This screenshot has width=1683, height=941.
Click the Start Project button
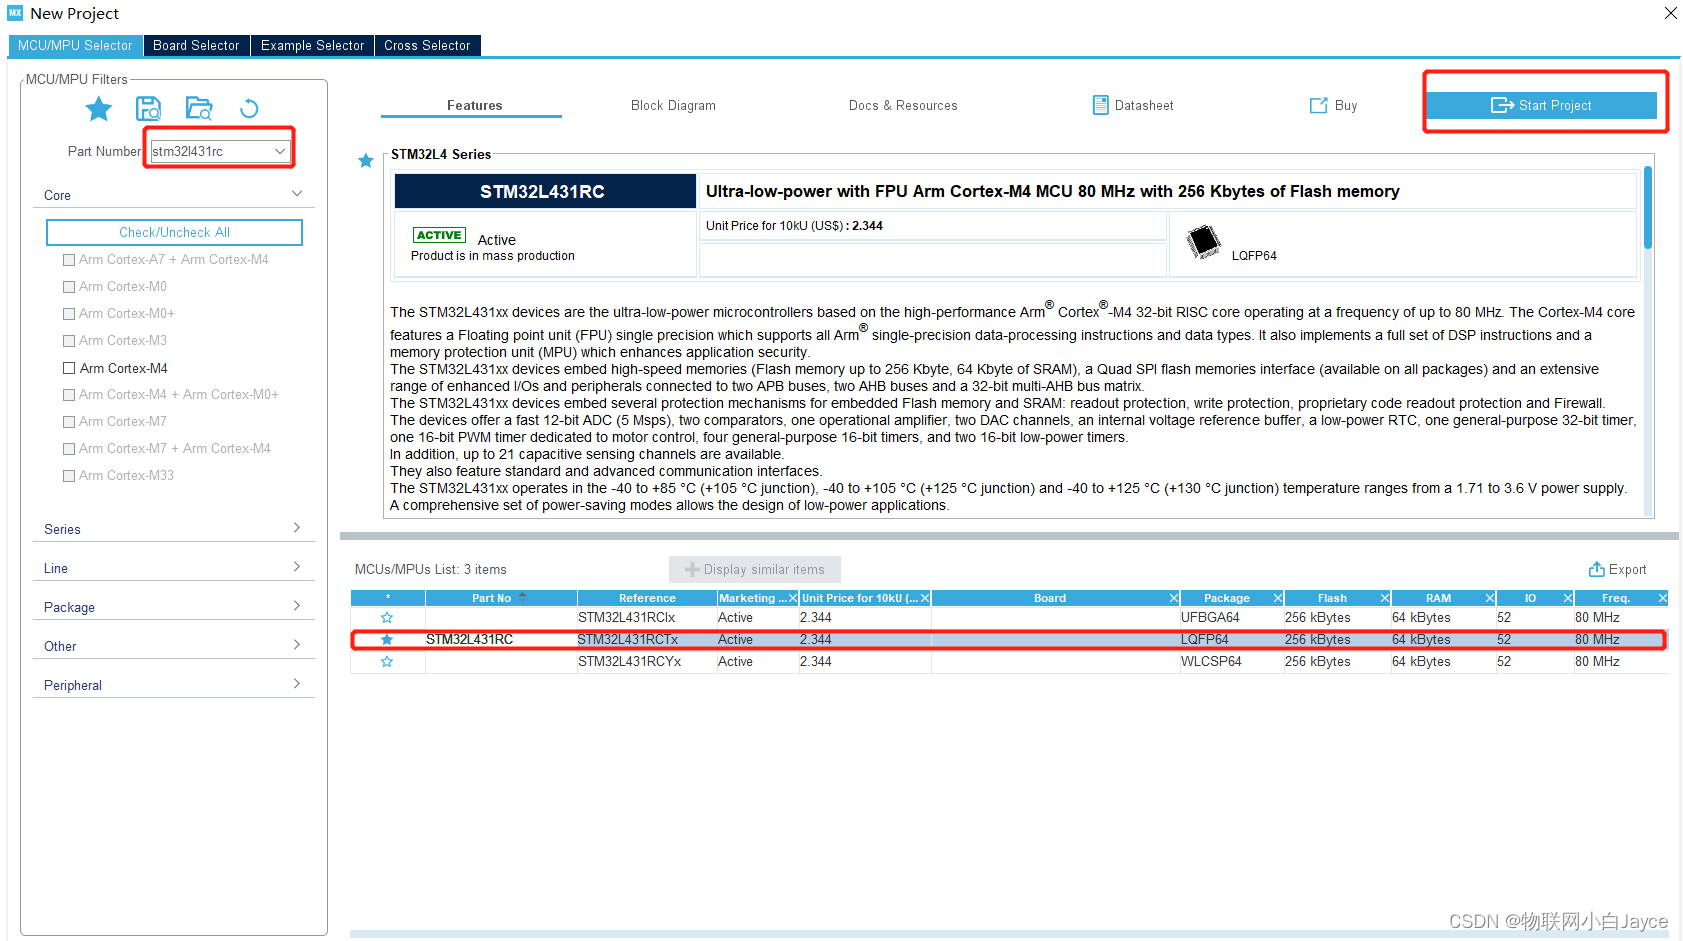[x=1541, y=105]
